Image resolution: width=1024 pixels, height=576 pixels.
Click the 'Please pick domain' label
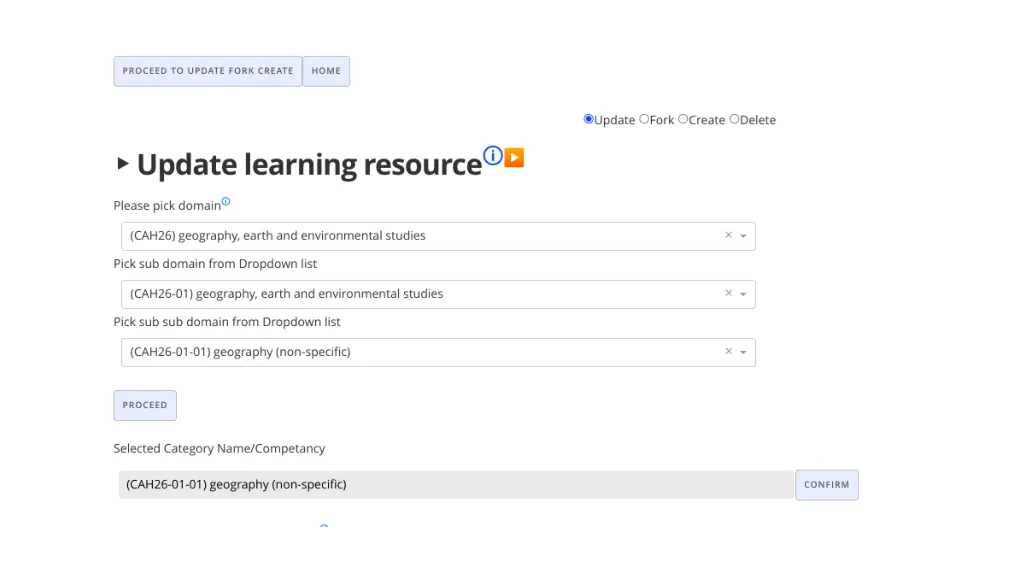tap(167, 206)
